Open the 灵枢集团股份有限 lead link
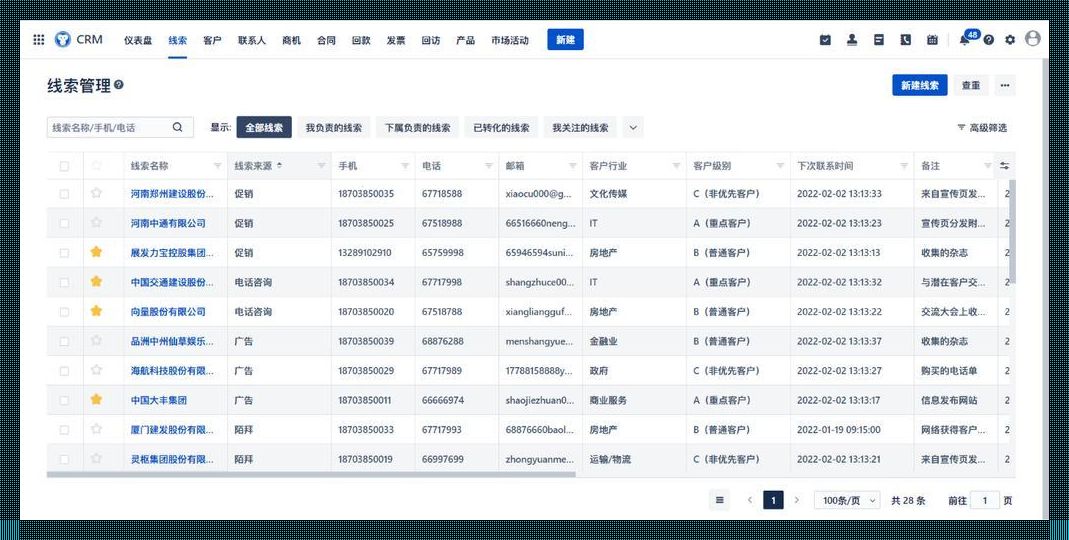Screen dimensions: 1069x540 [x=172, y=460]
